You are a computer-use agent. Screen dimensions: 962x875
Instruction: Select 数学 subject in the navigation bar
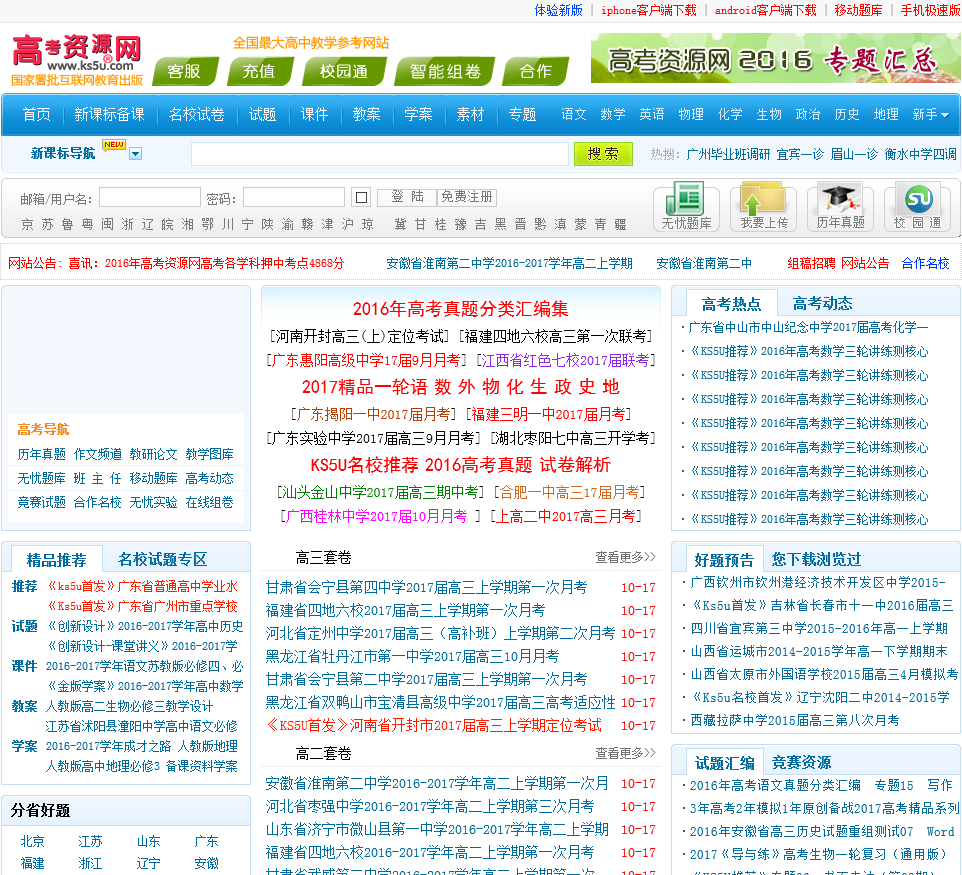click(613, 115)
